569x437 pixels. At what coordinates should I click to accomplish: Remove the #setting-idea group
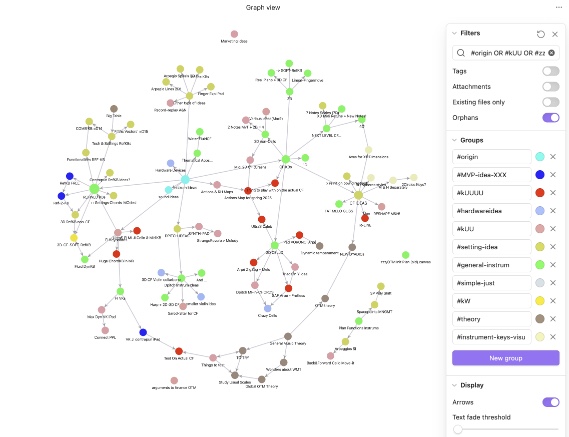click(x=553, y=246)
